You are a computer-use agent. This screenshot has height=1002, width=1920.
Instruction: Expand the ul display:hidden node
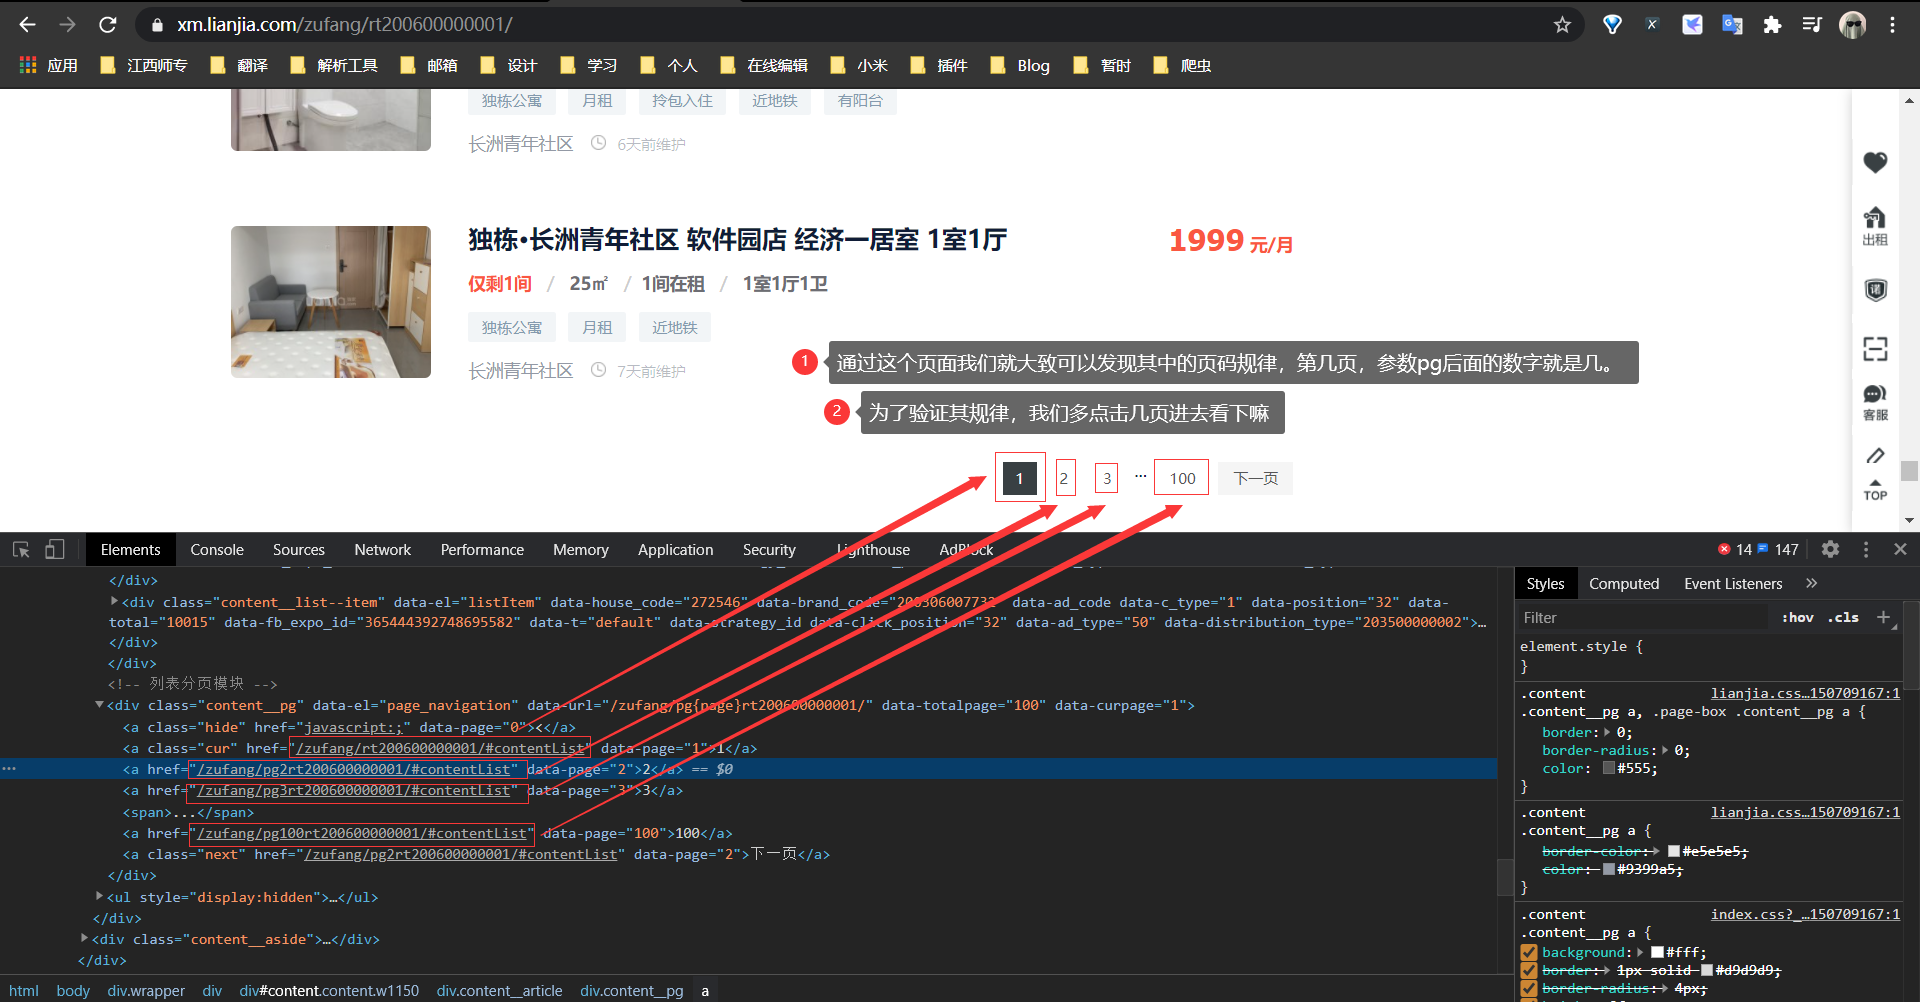(99, 897)
